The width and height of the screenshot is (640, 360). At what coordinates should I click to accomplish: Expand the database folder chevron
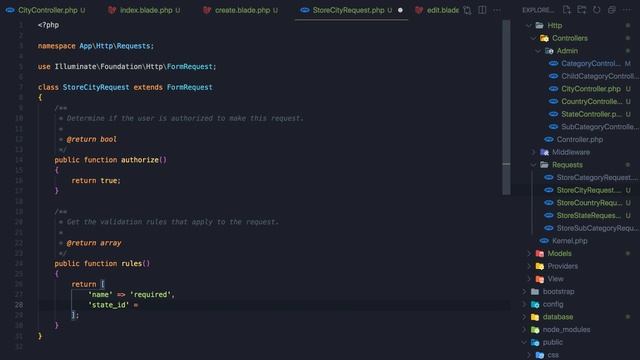524,317
